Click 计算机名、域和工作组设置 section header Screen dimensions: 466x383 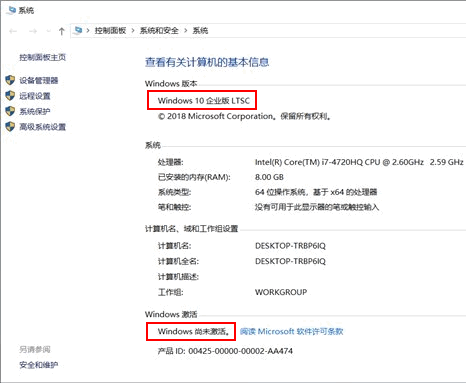tap(192, 229)
